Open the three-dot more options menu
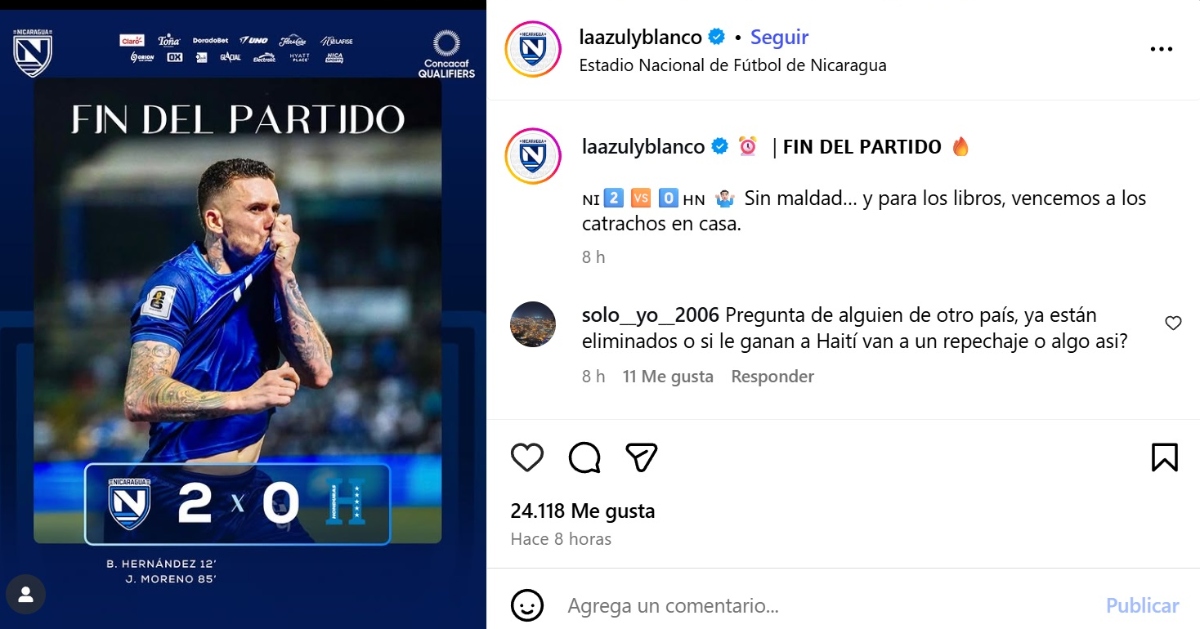The height and width of the screenshot is (629, 1200). point(1161,49)
